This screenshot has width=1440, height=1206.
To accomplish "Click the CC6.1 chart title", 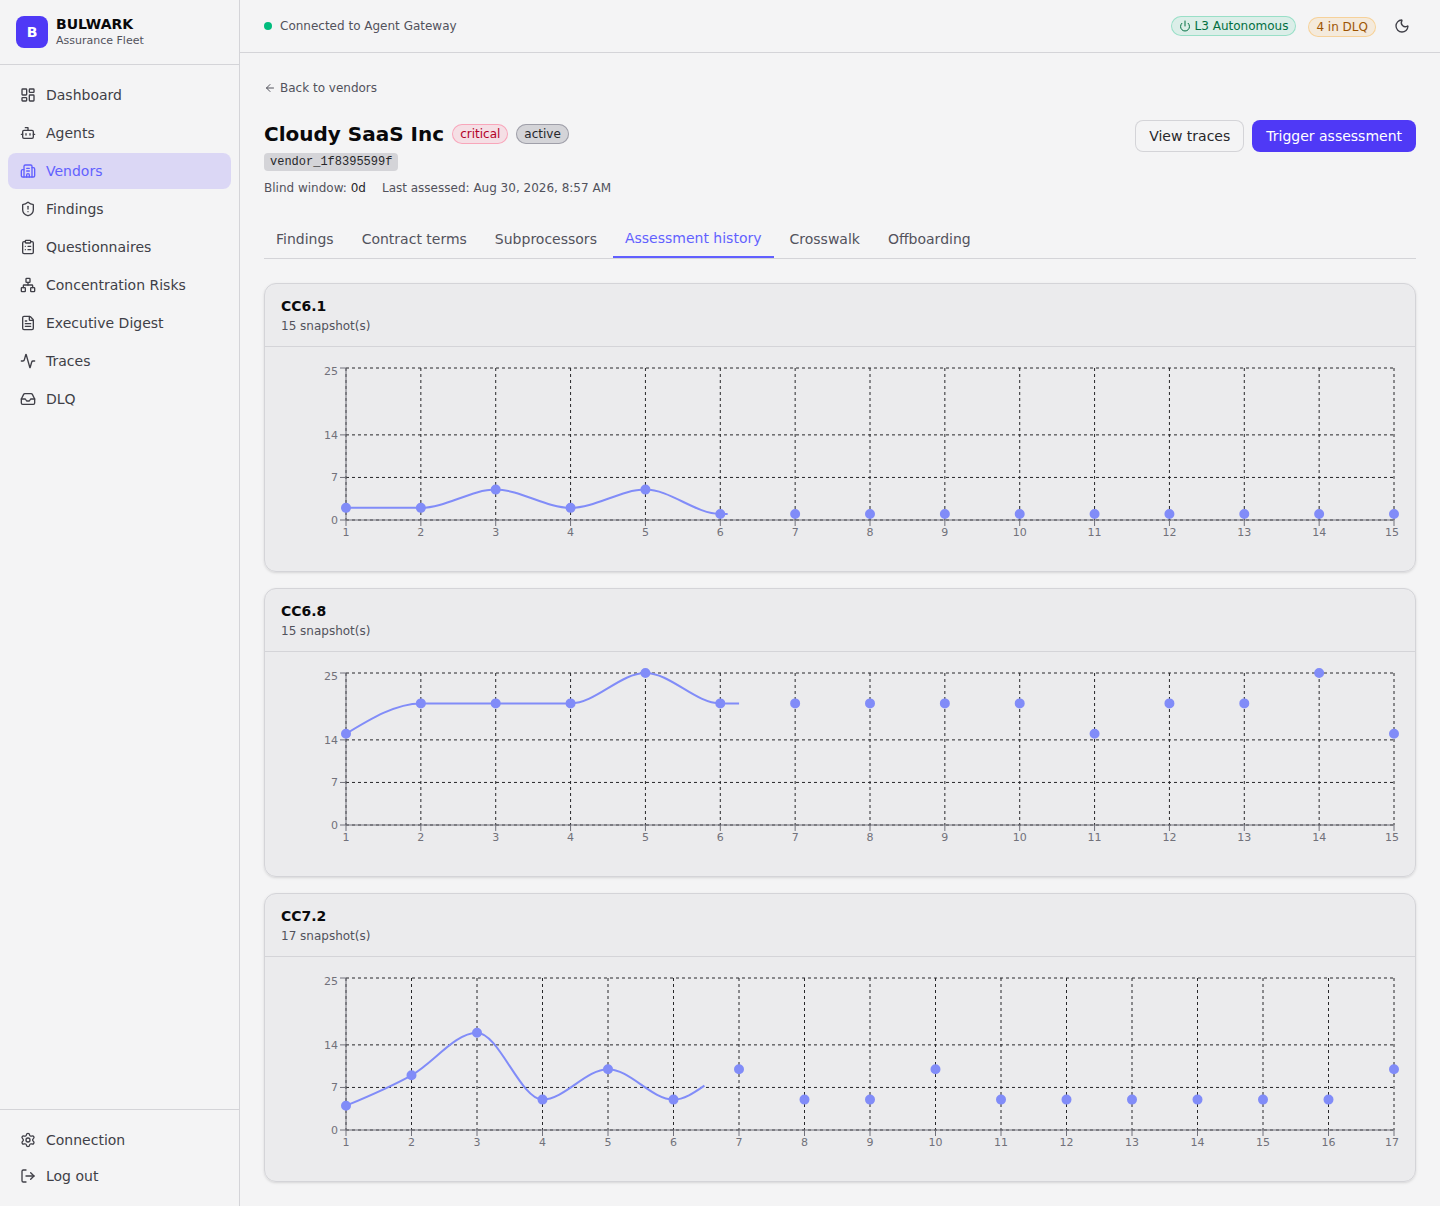I will click(x=303, y=306).
